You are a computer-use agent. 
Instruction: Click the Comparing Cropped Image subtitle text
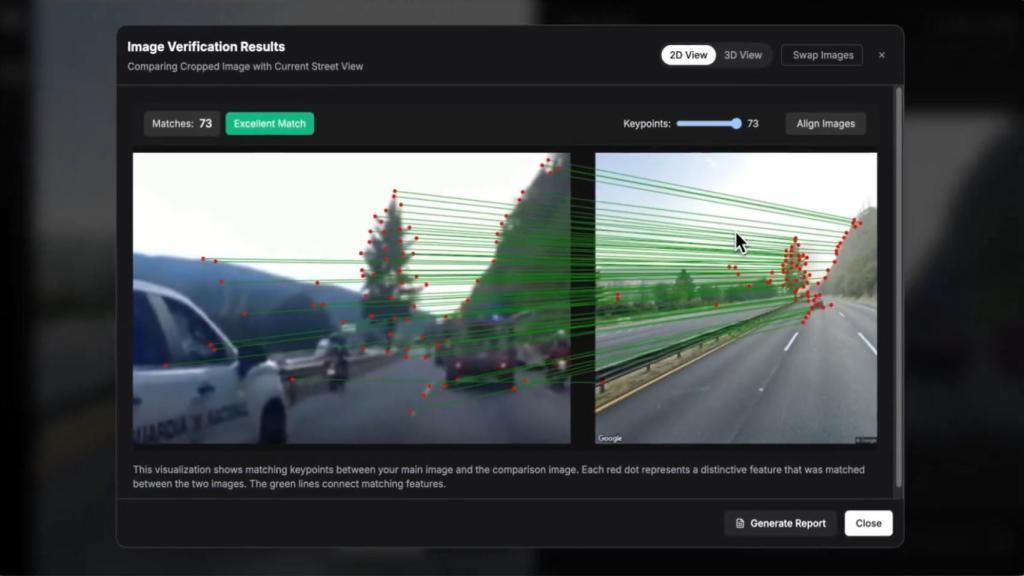(x=243, y=67)
